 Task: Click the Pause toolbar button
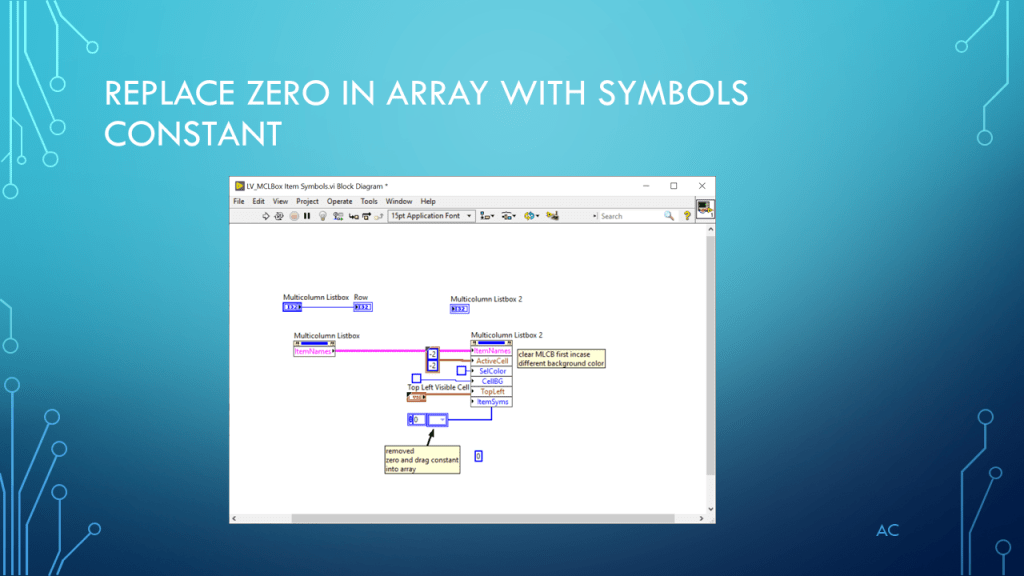307,216
